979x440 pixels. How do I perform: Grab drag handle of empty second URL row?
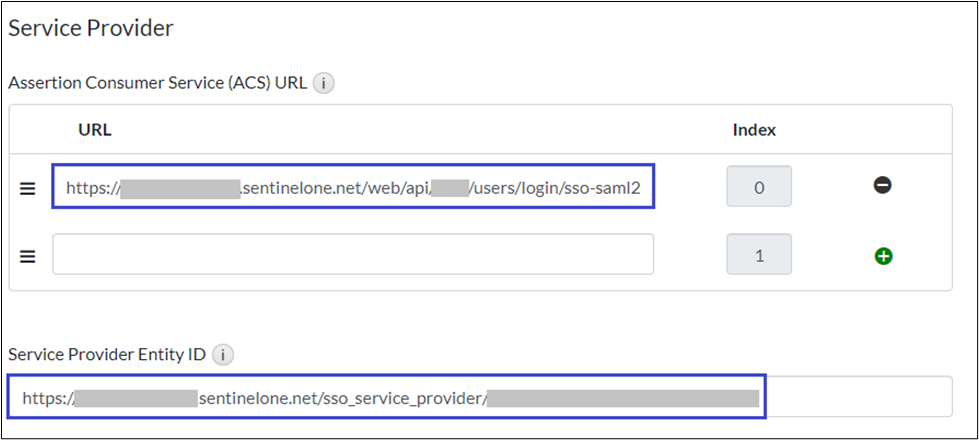tap(28, 255)
